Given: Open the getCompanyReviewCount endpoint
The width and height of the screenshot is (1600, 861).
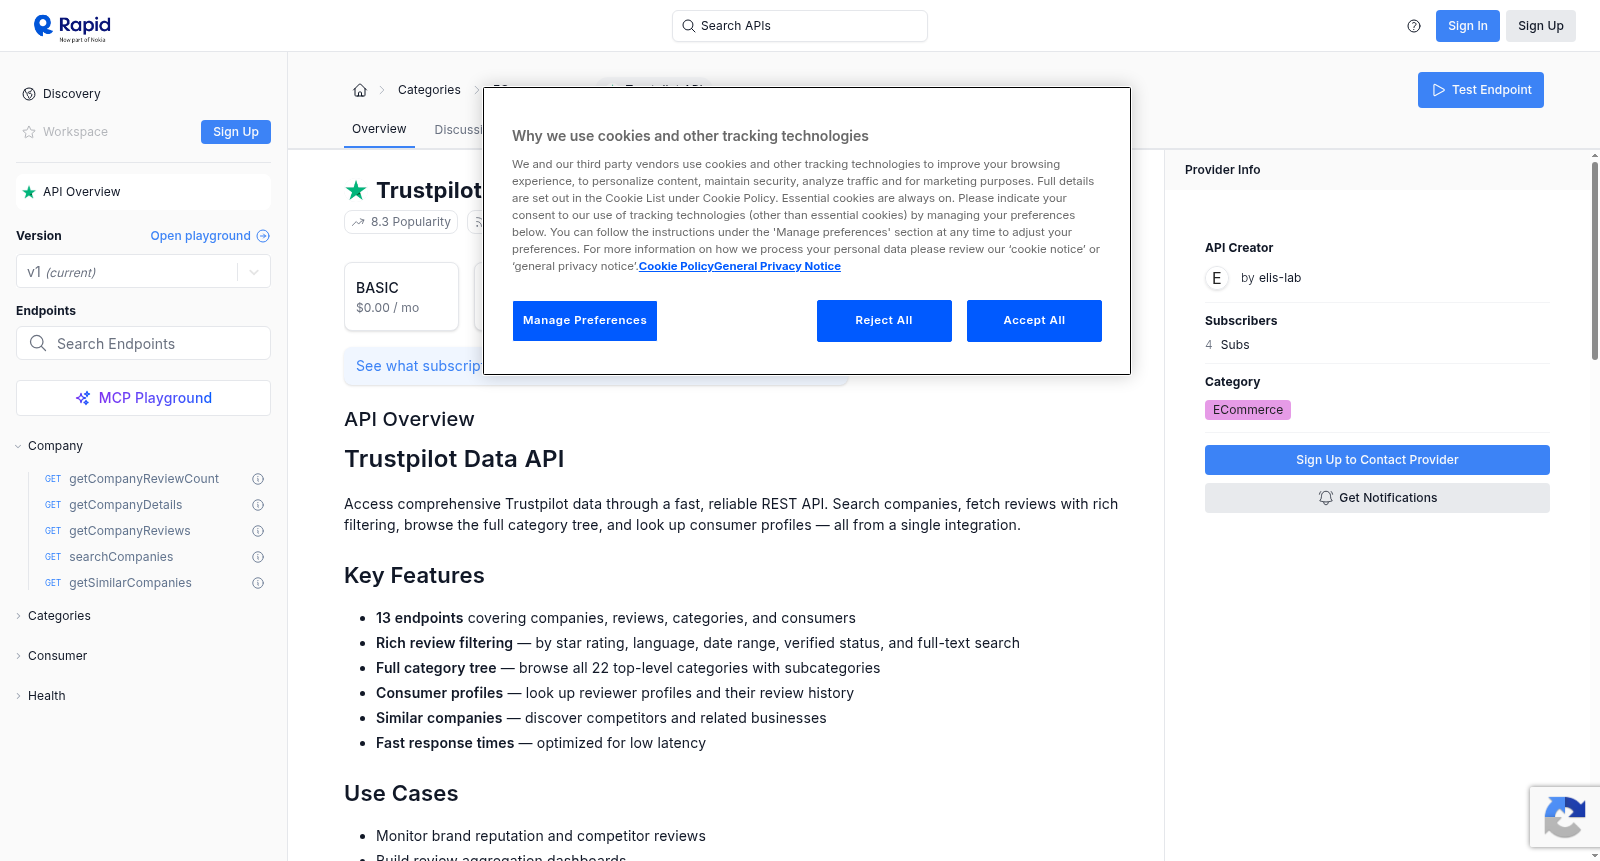Looking at the screenshot, I should [x=144, y=479].
